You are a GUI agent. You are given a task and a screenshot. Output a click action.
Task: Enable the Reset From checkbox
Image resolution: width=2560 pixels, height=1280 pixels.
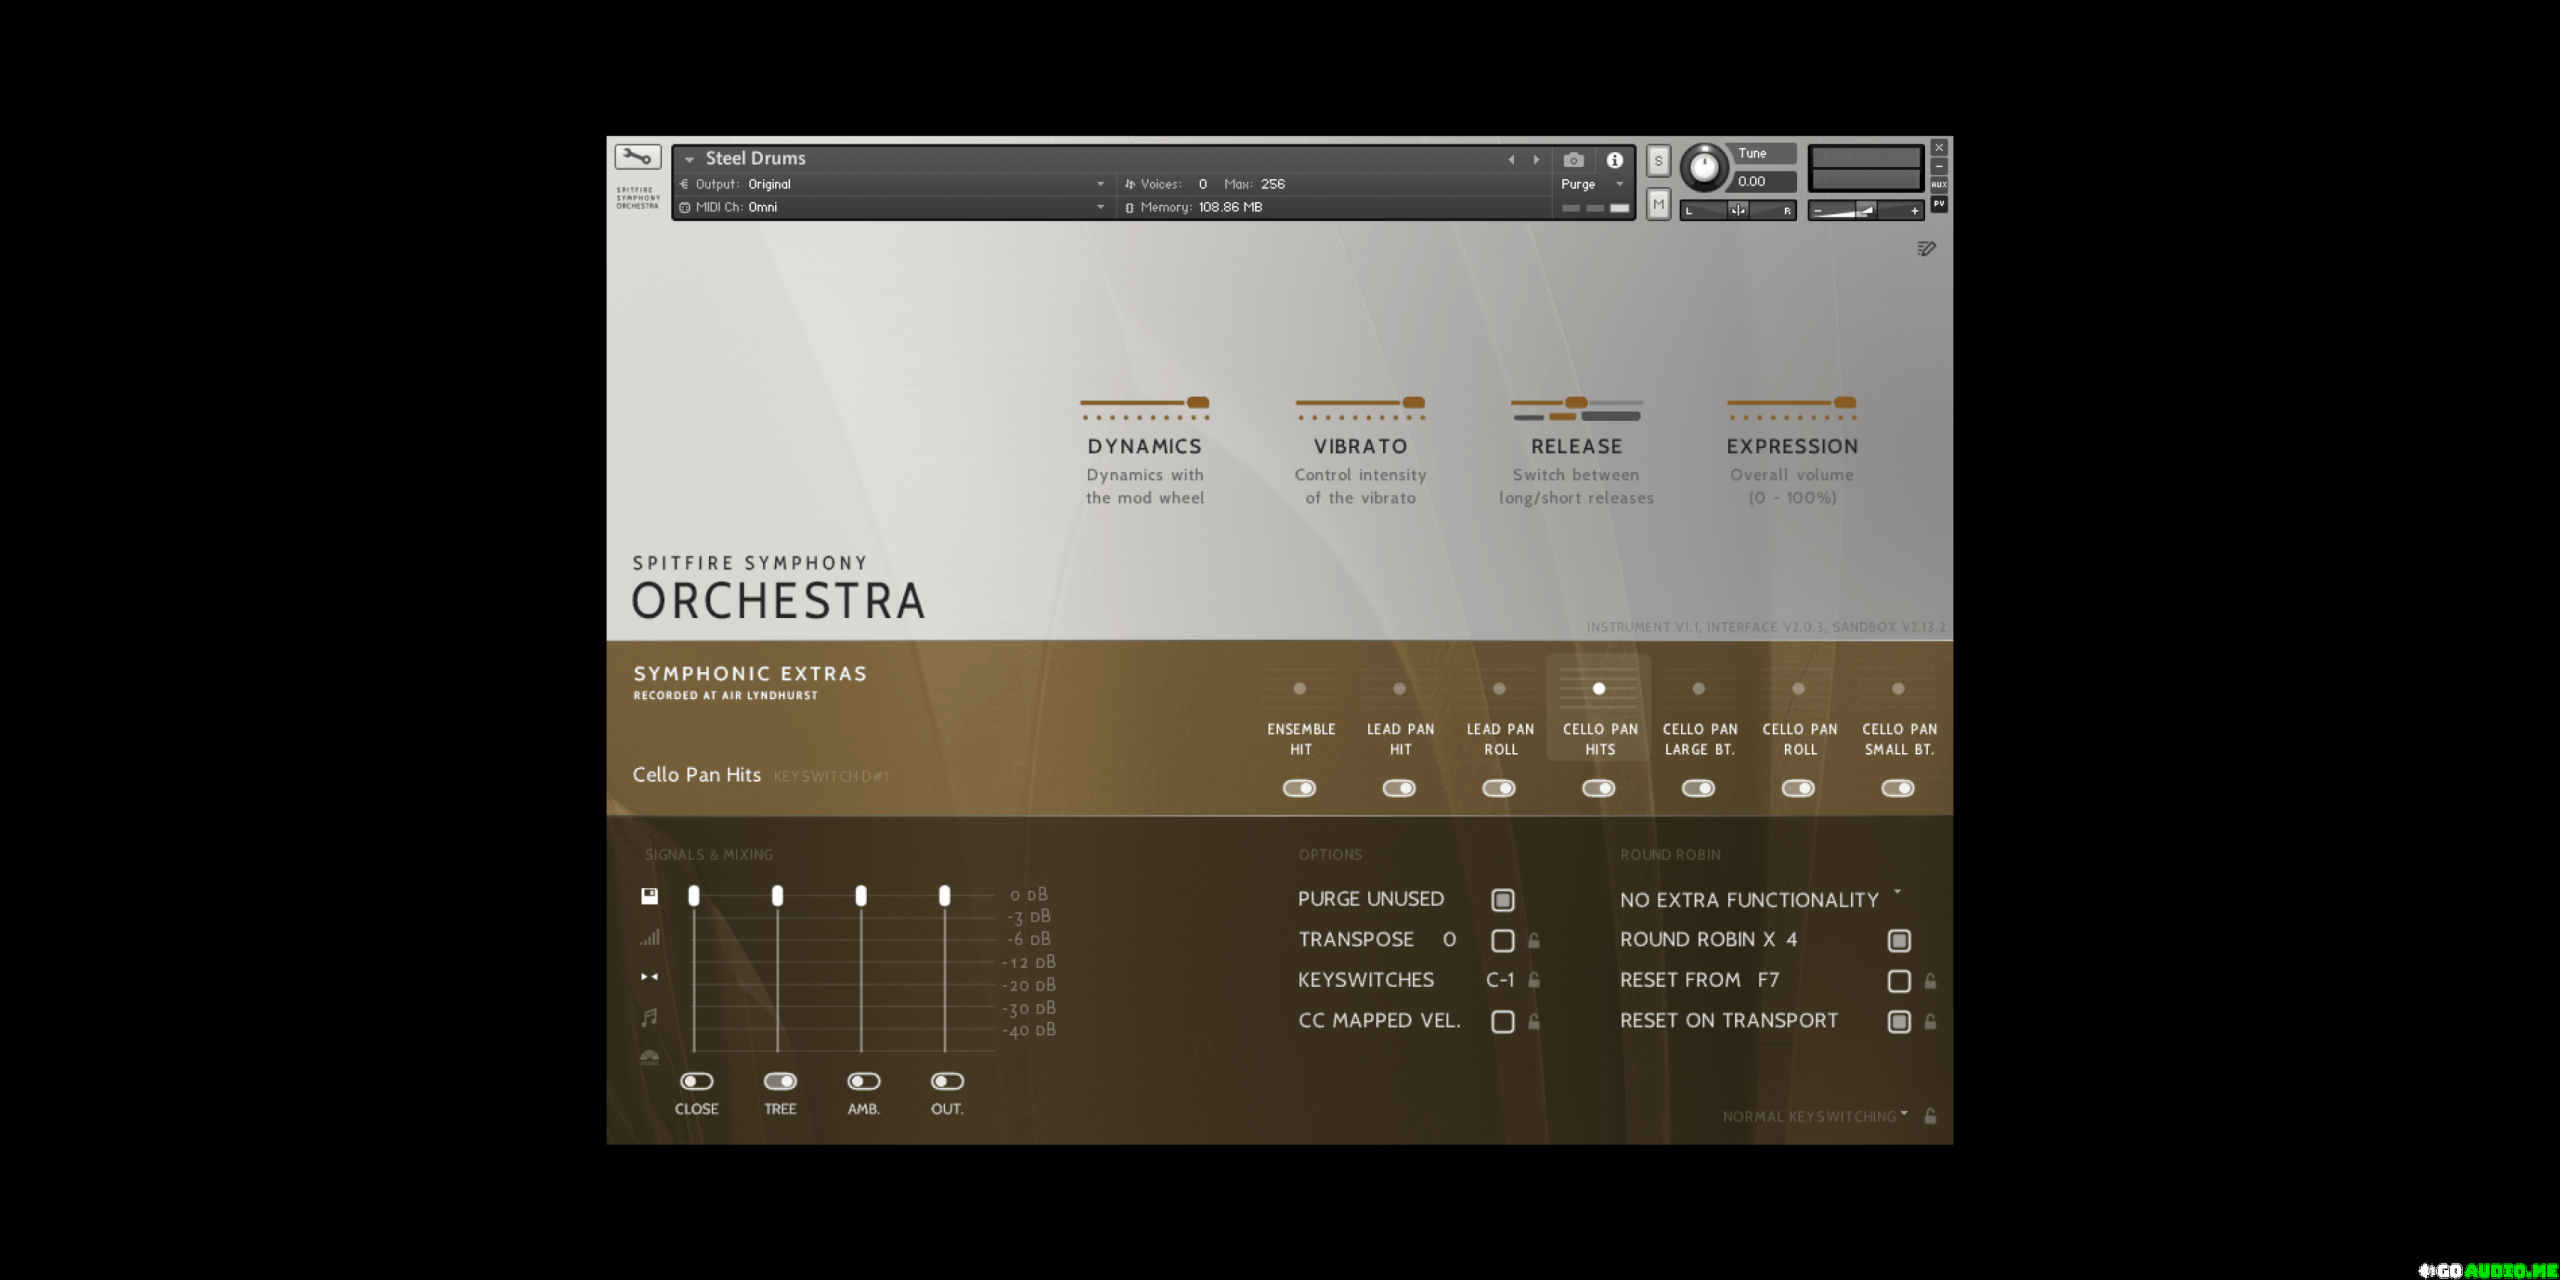point(1898,982)
